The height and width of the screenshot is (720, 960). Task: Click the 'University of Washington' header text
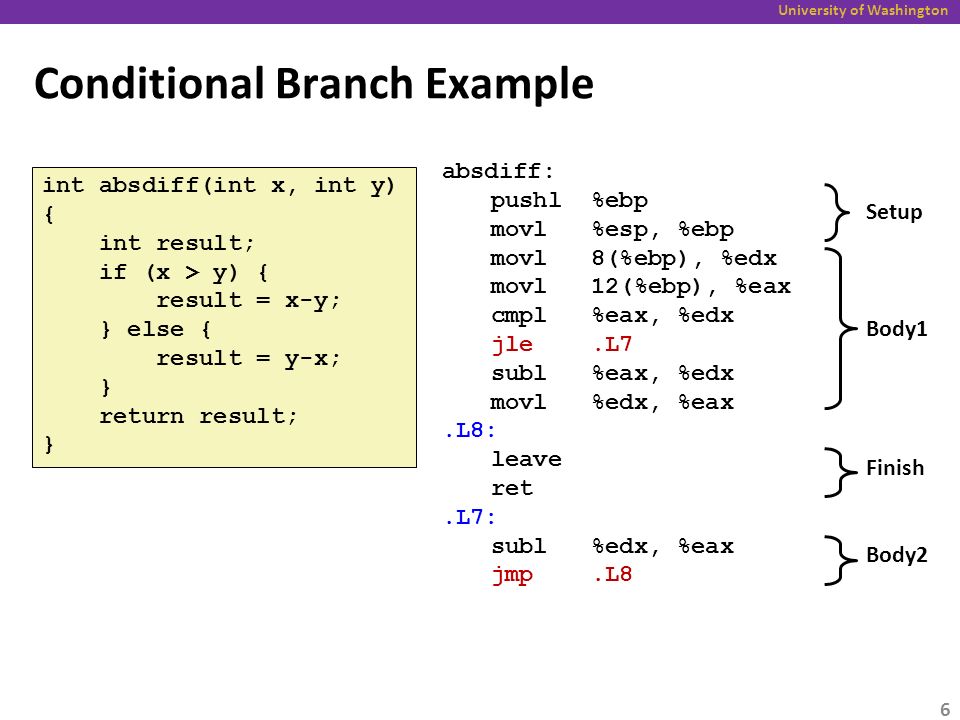tap(863, 10)
